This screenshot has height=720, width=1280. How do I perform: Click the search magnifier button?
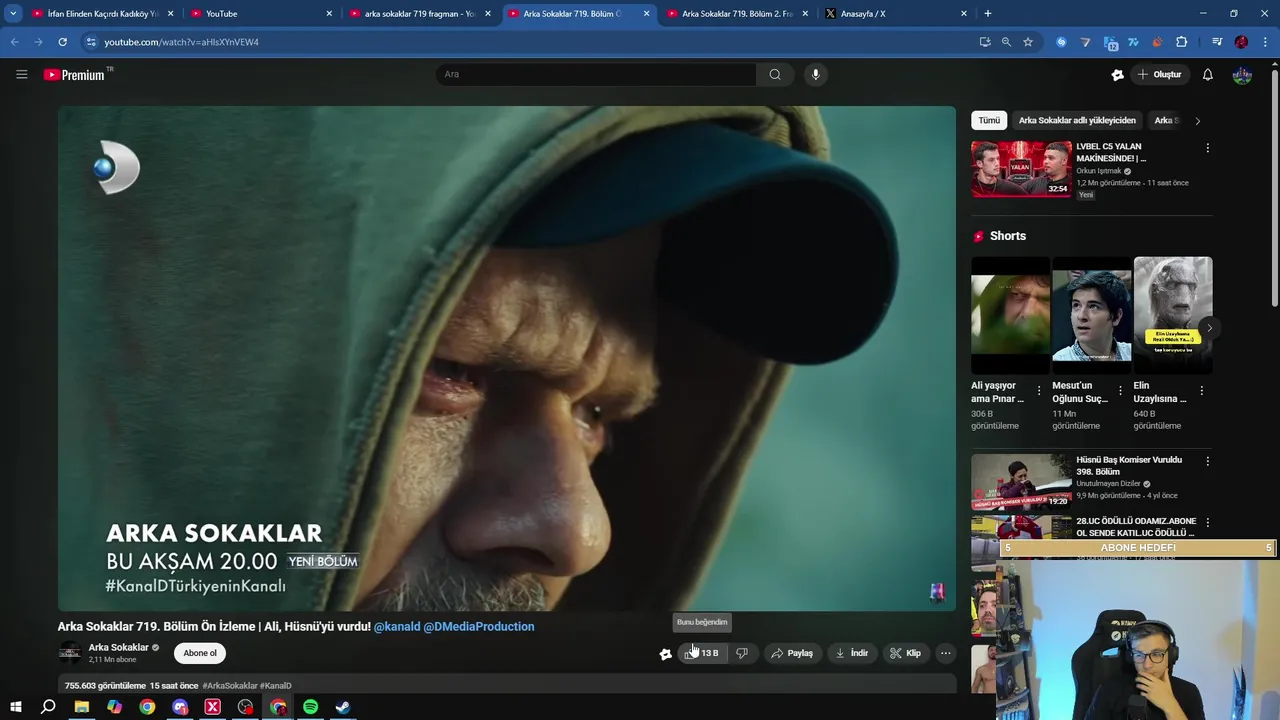point(775,74)
